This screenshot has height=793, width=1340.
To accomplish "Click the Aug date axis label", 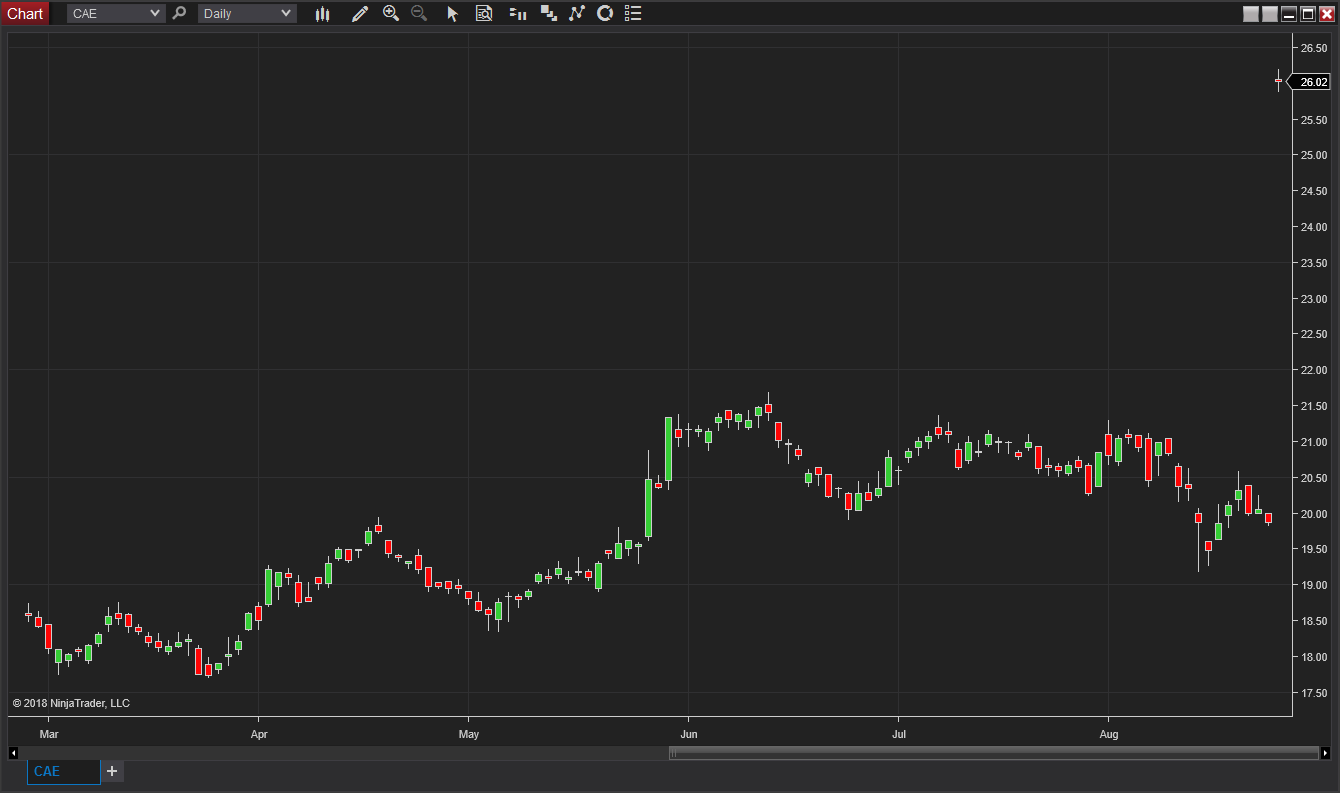I will 1108,735.
